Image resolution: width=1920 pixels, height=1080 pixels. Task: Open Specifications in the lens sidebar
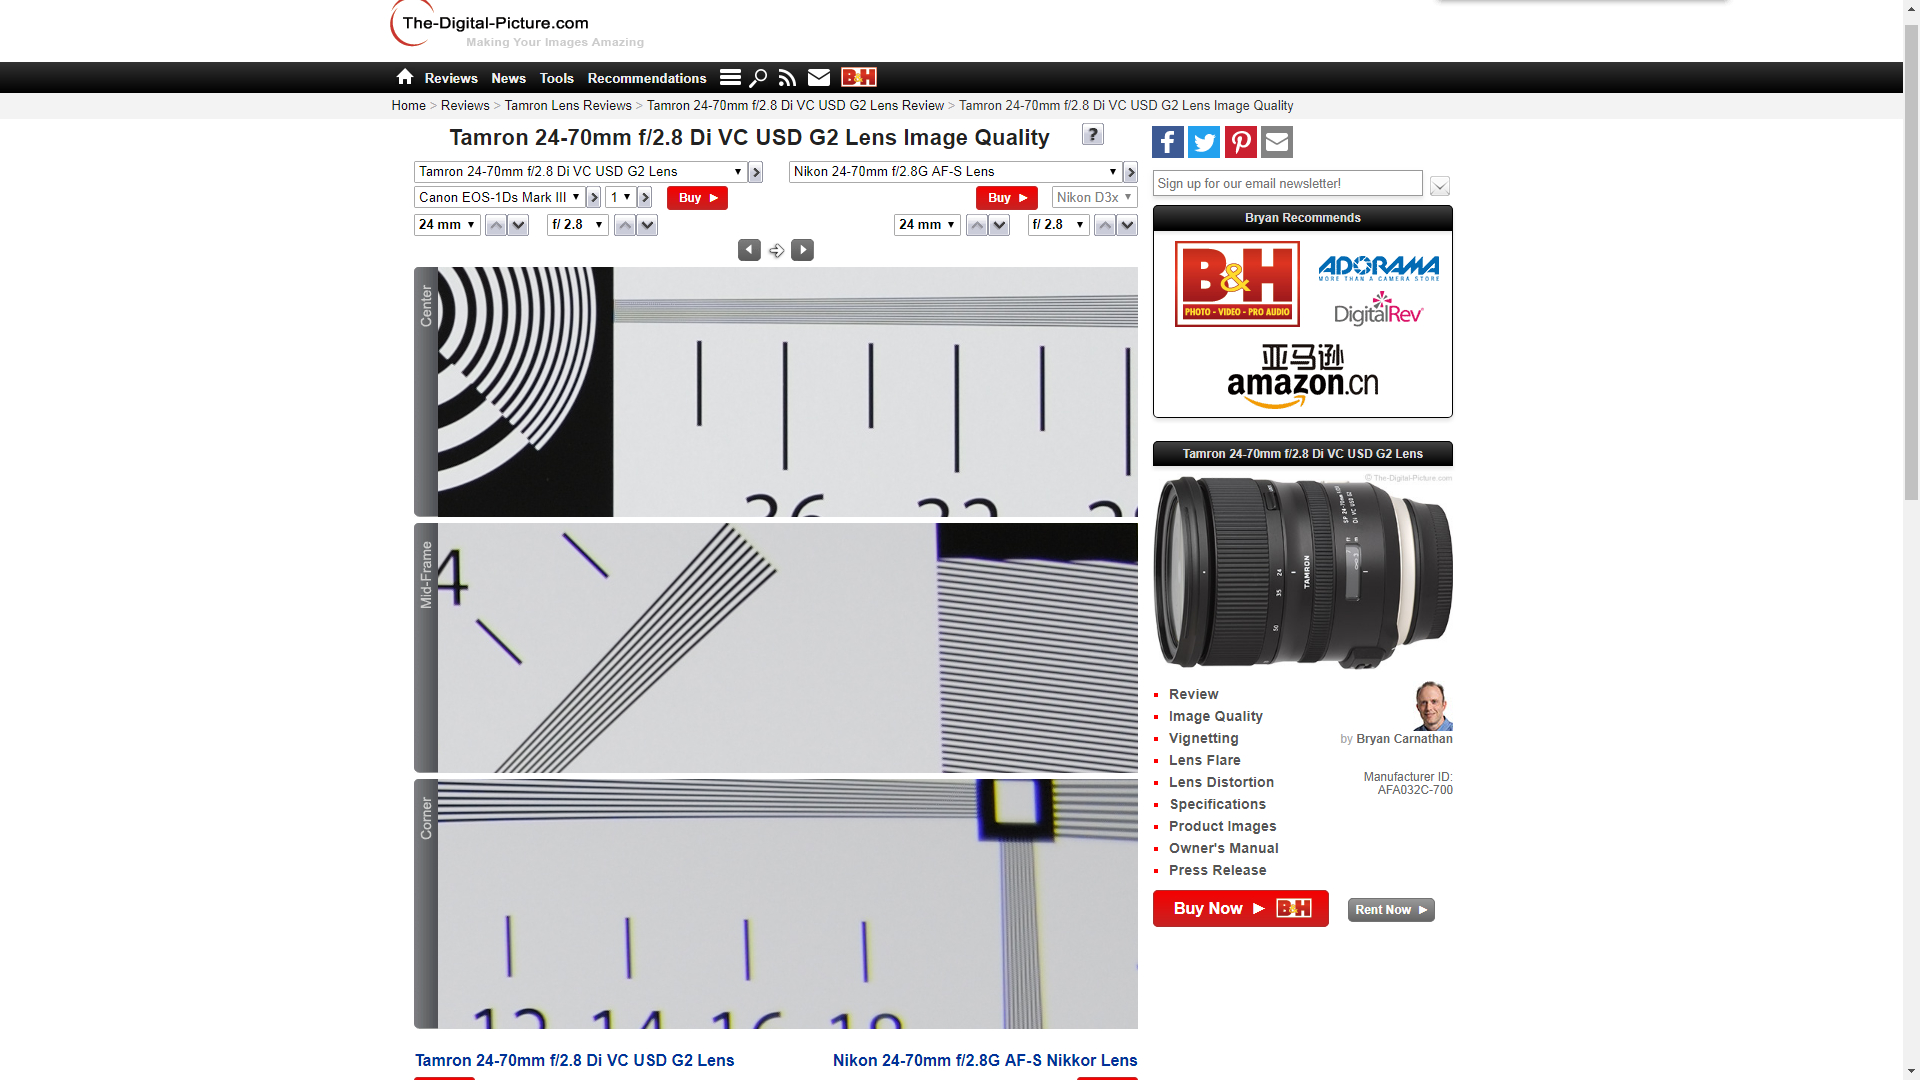(1217, 804)
